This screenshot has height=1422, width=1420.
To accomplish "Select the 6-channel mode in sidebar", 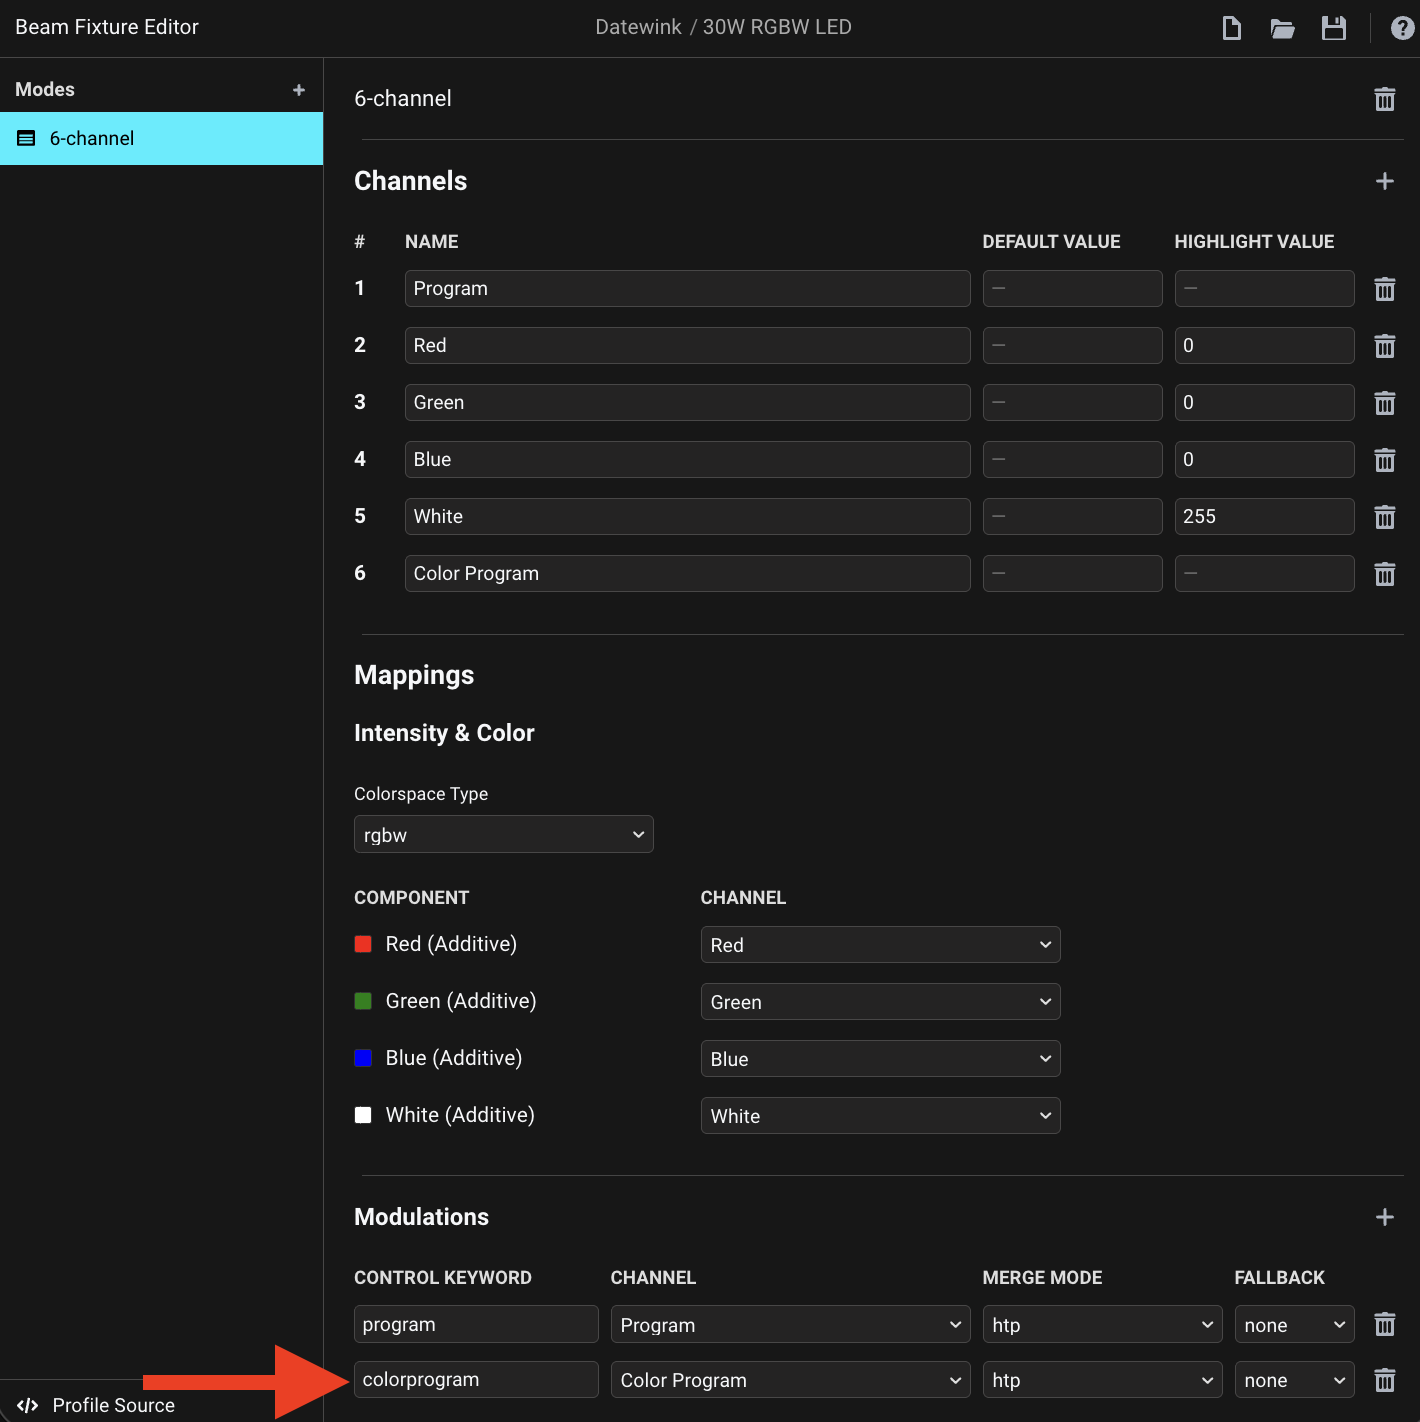I will (161, 139).
